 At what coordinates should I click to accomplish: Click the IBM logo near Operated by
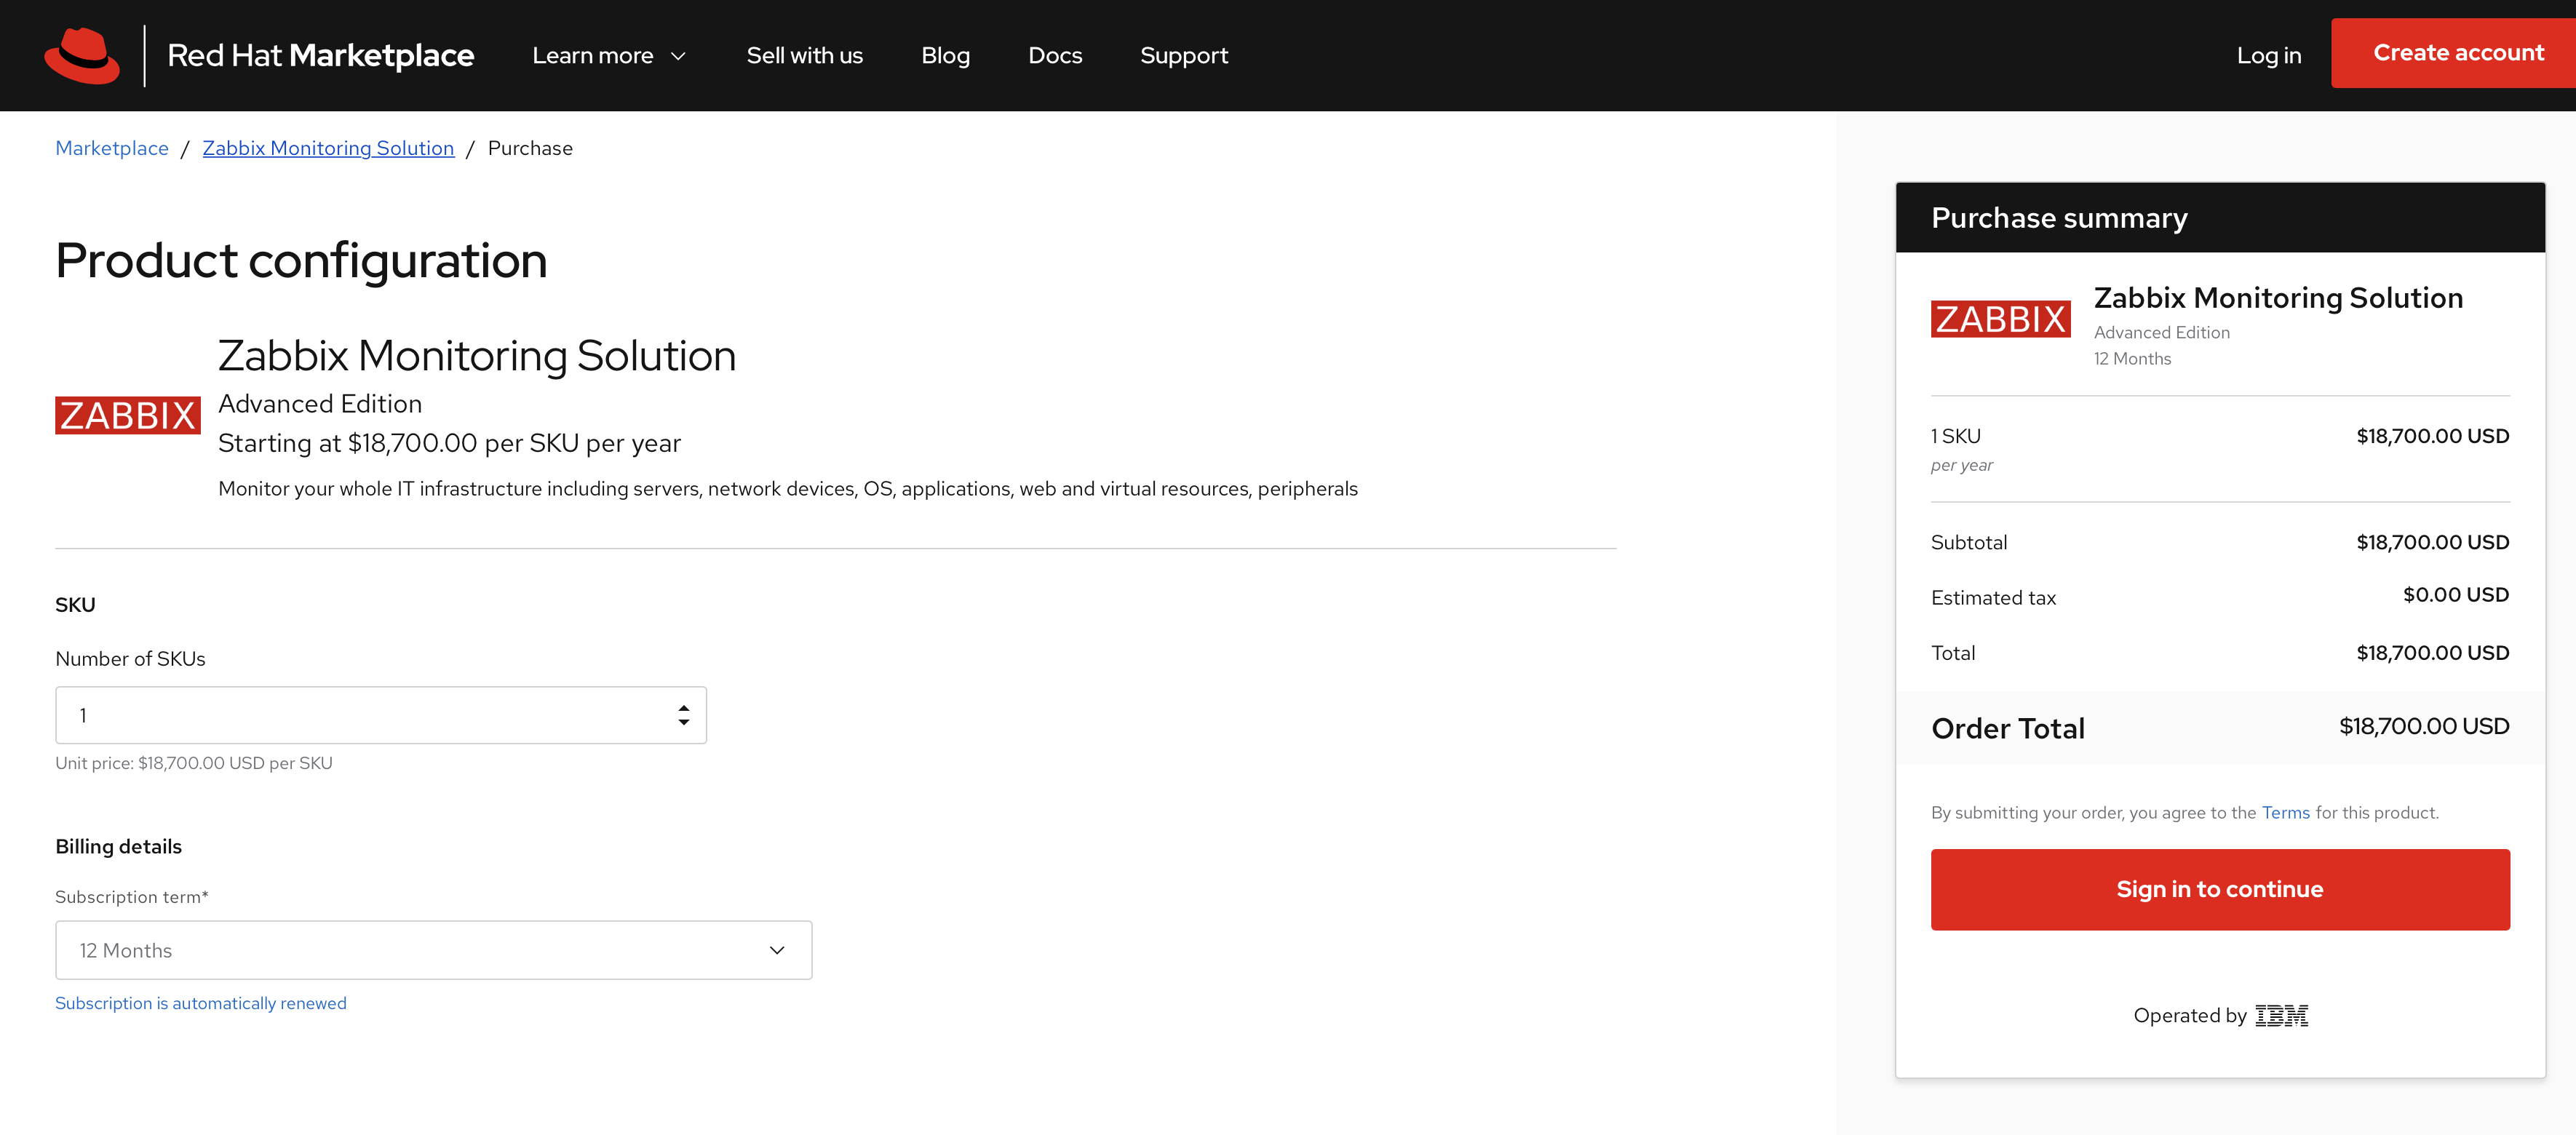(2281, 1016)
